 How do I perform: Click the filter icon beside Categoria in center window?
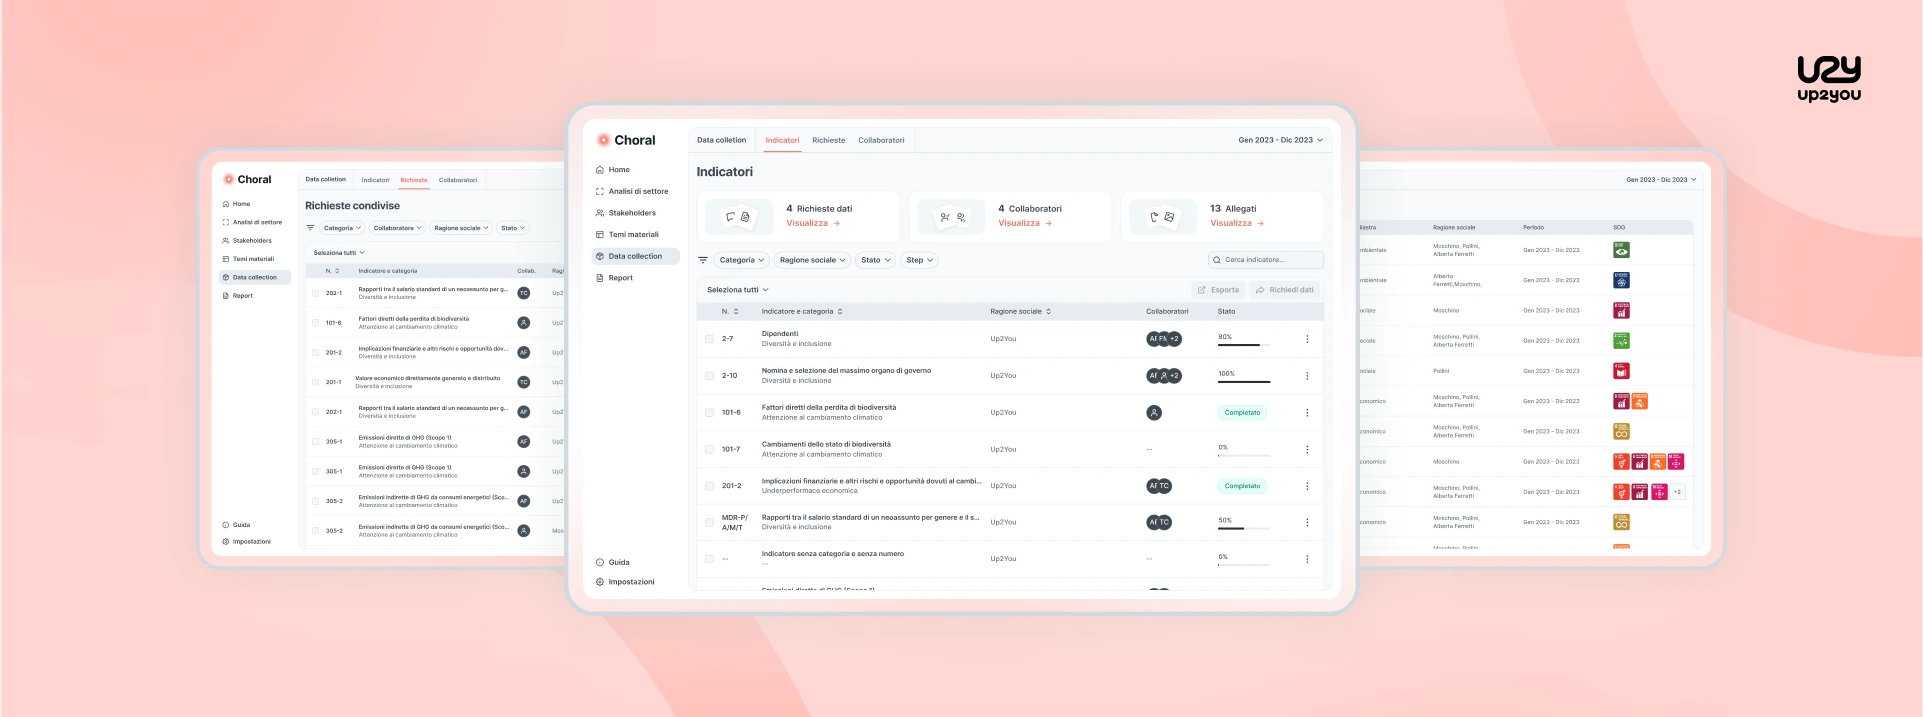point(703,260)
